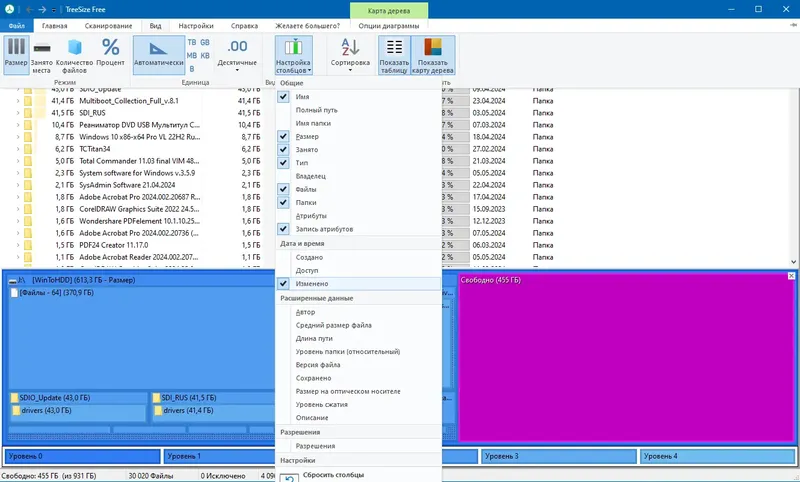Click the reset icon beside Сбросить столбцы
The image size is (800, 482).
coord(289,478)
